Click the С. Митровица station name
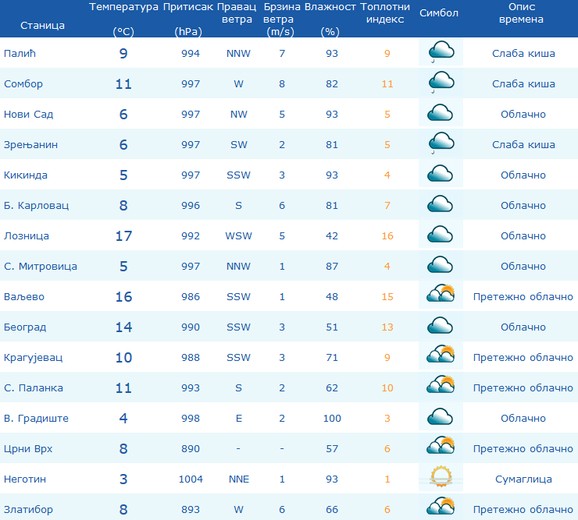This screenshot has height=520, width=578. click(41, 266)
